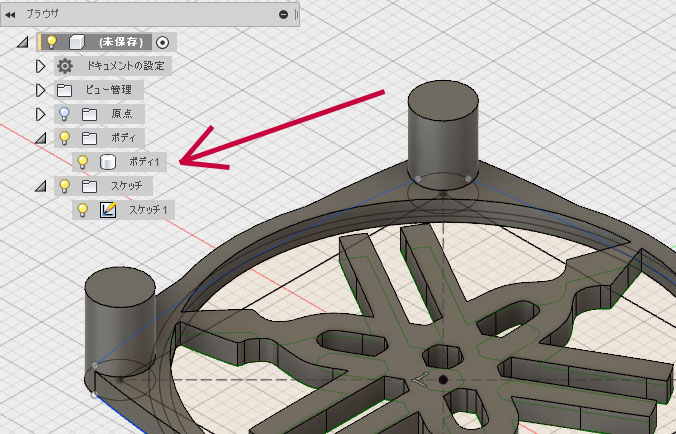Collapse the ブラウザ panel with minus button
Viewport: 676px width, 434px height.
[x=284, y=15]
